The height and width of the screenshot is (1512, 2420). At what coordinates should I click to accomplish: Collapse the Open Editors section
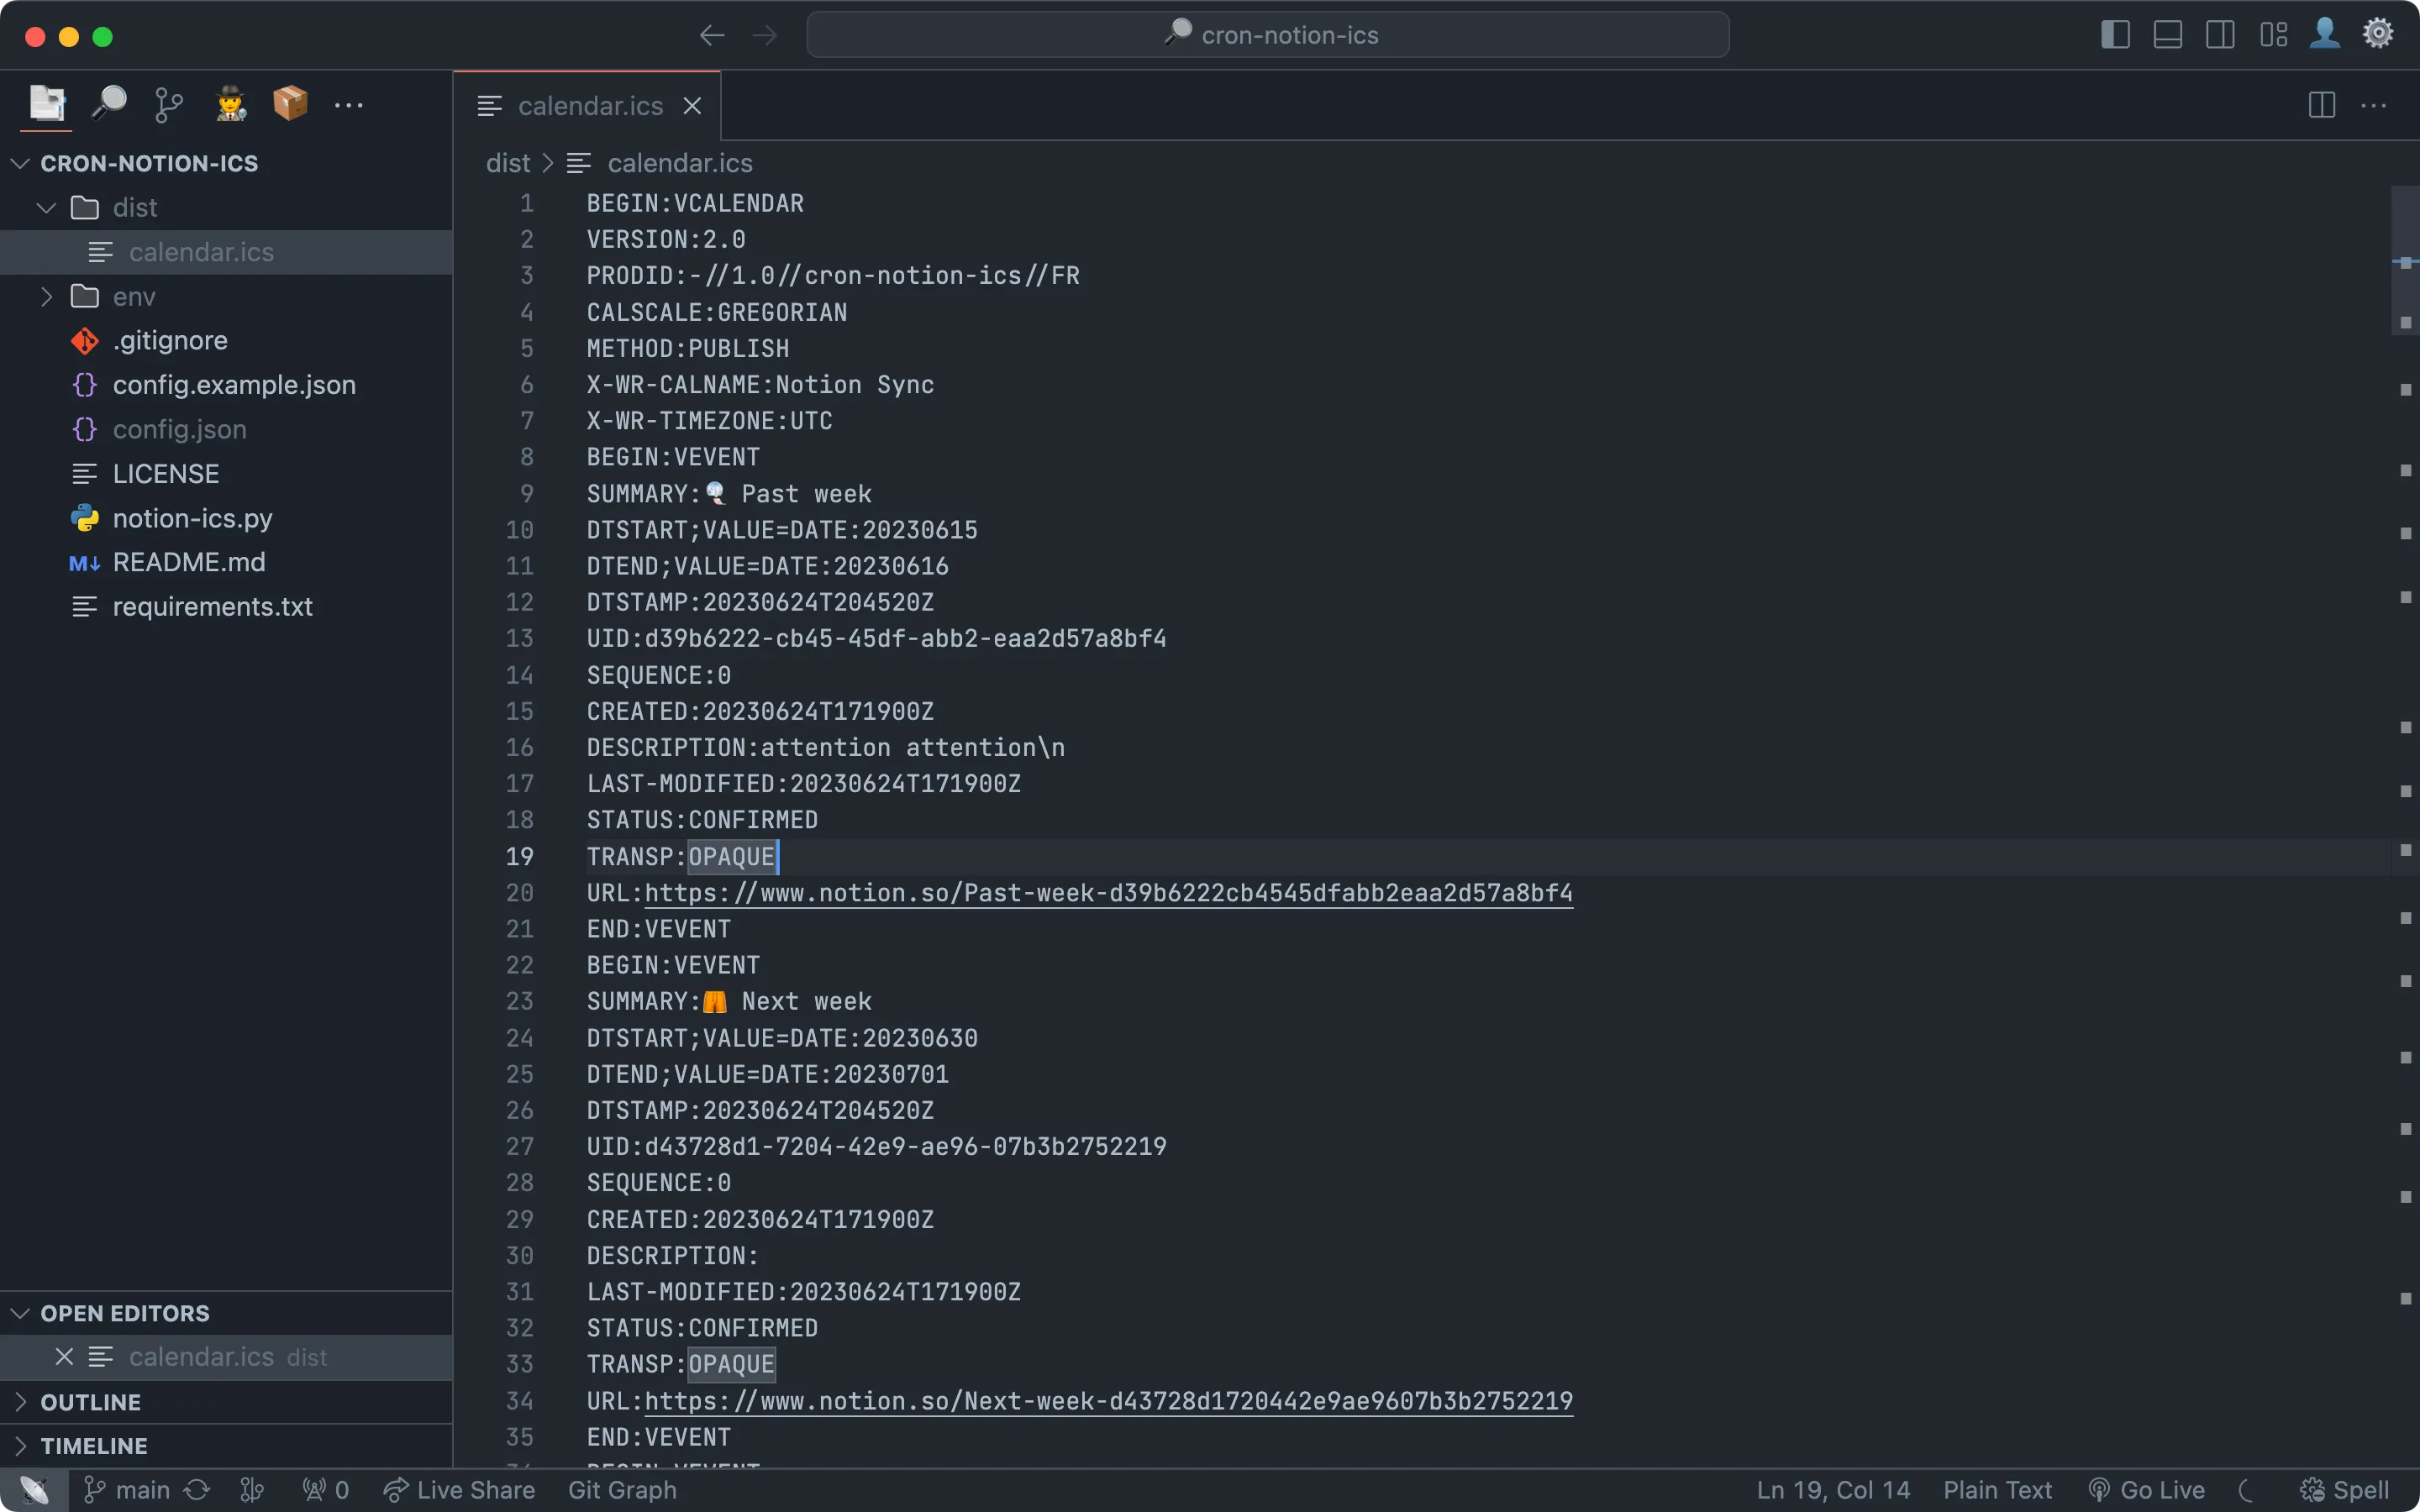pos(226,1313)
